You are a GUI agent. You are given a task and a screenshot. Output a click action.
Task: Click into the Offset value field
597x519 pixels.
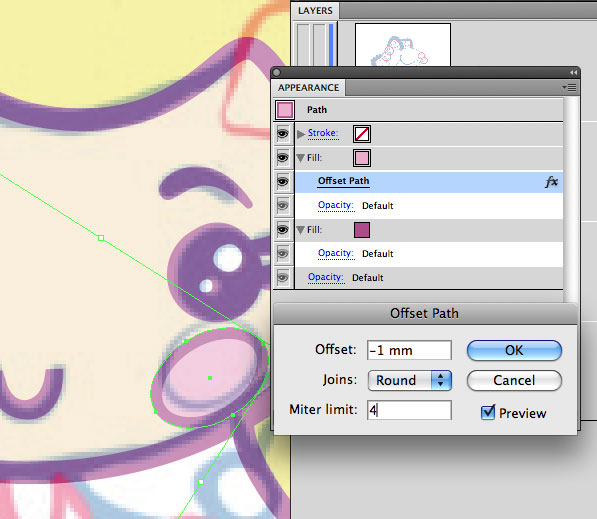point(409,350)
